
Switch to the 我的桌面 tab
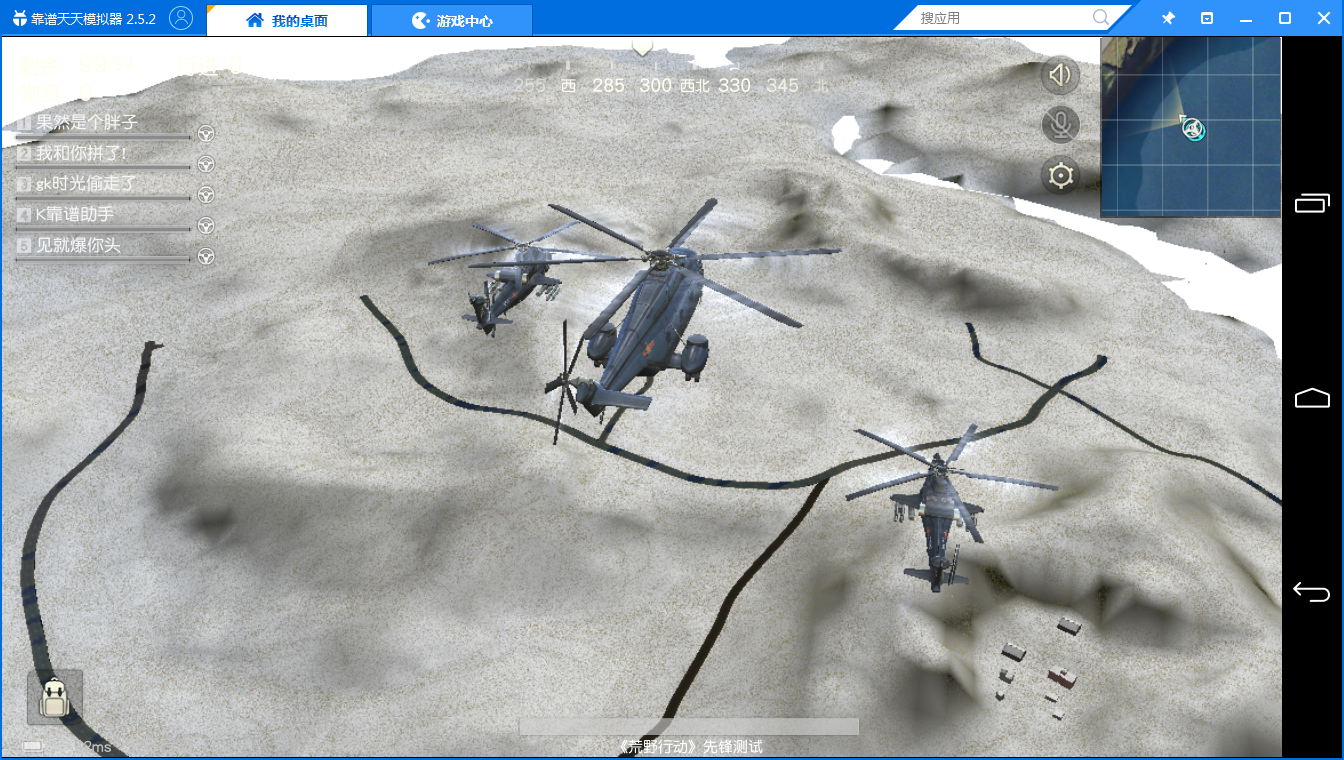(287, 20)
